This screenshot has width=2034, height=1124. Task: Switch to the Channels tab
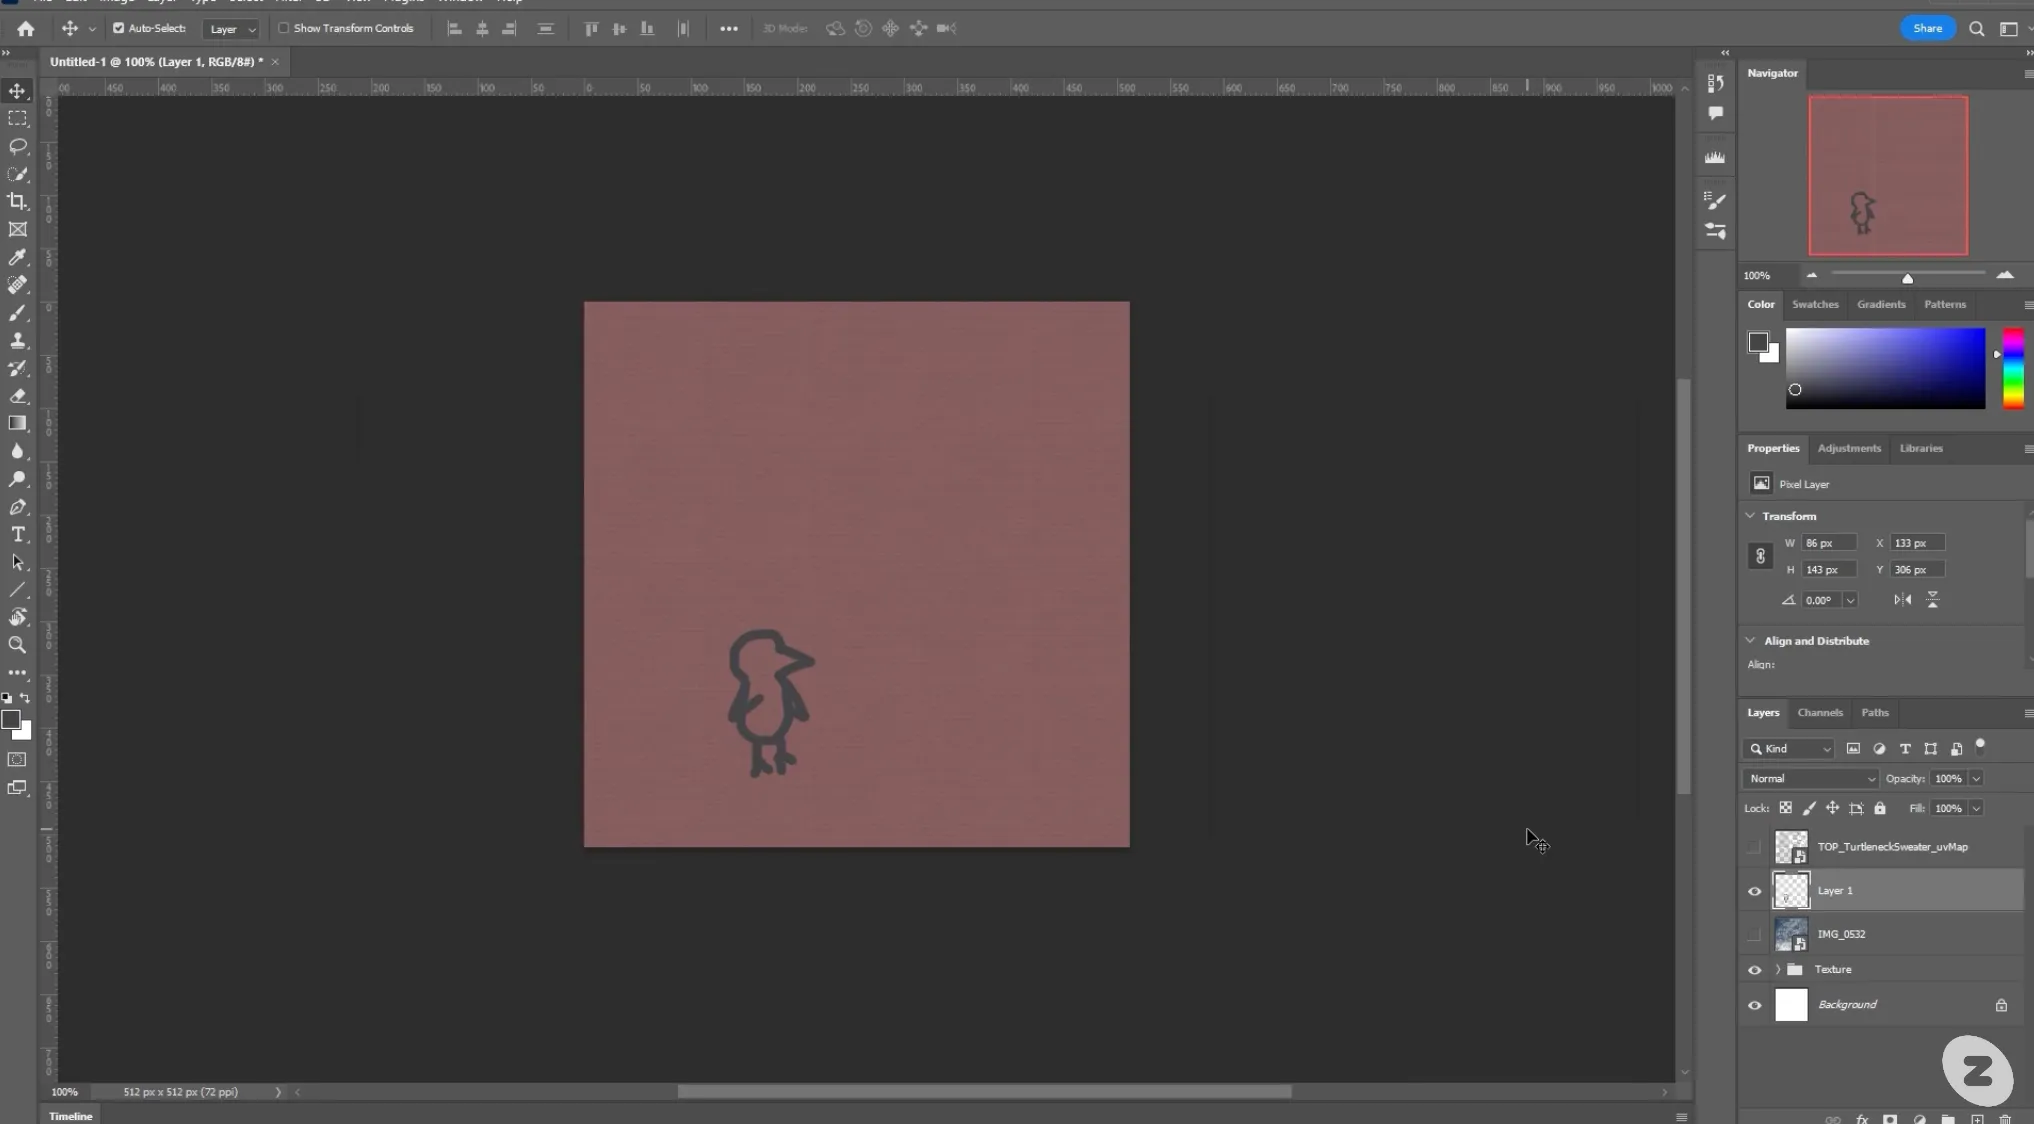click(x=1820, y=713)
